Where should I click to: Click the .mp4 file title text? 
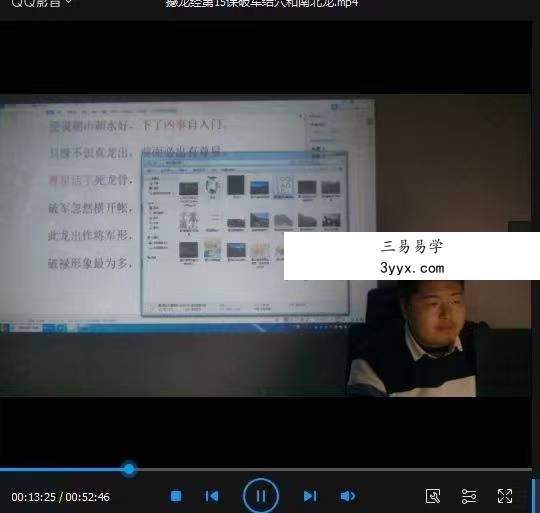pyautogui.click(x=262, y=3)
